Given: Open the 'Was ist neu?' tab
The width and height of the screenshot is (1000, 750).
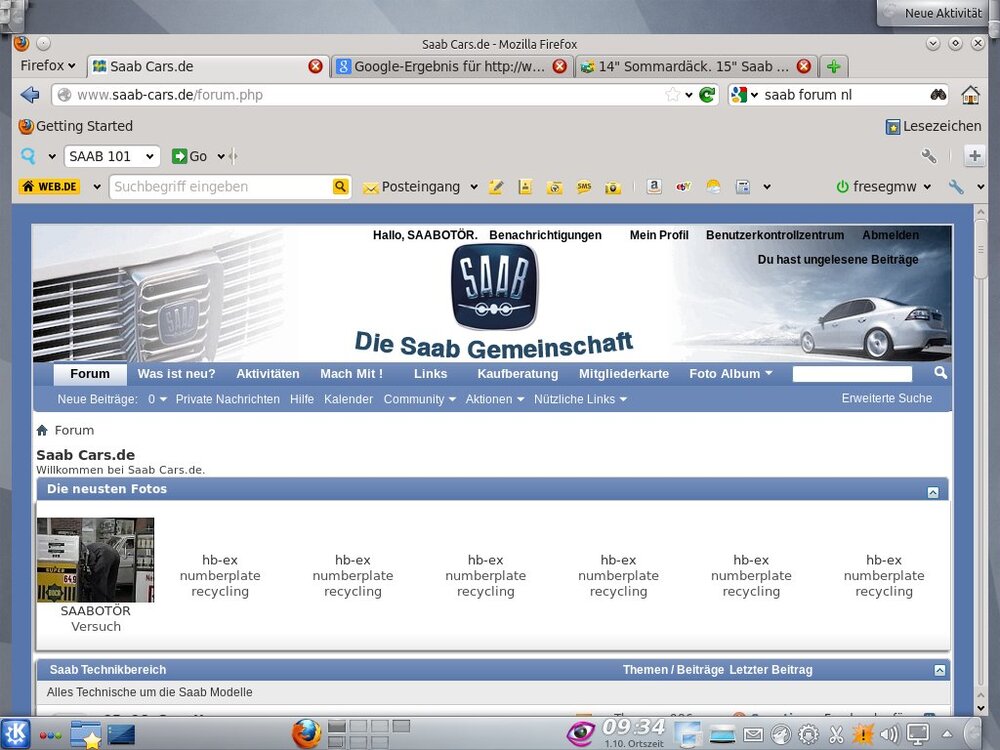Looking at the screenshot, I should 176,374.
